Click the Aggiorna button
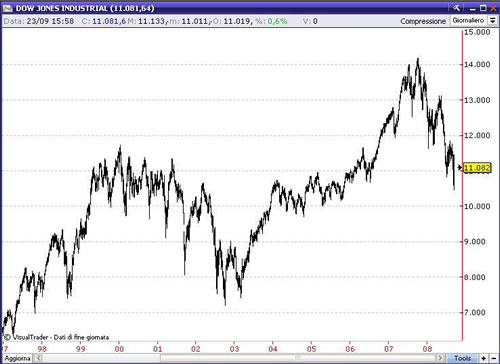This screenshot has width=500, height=364. [17, 358]
